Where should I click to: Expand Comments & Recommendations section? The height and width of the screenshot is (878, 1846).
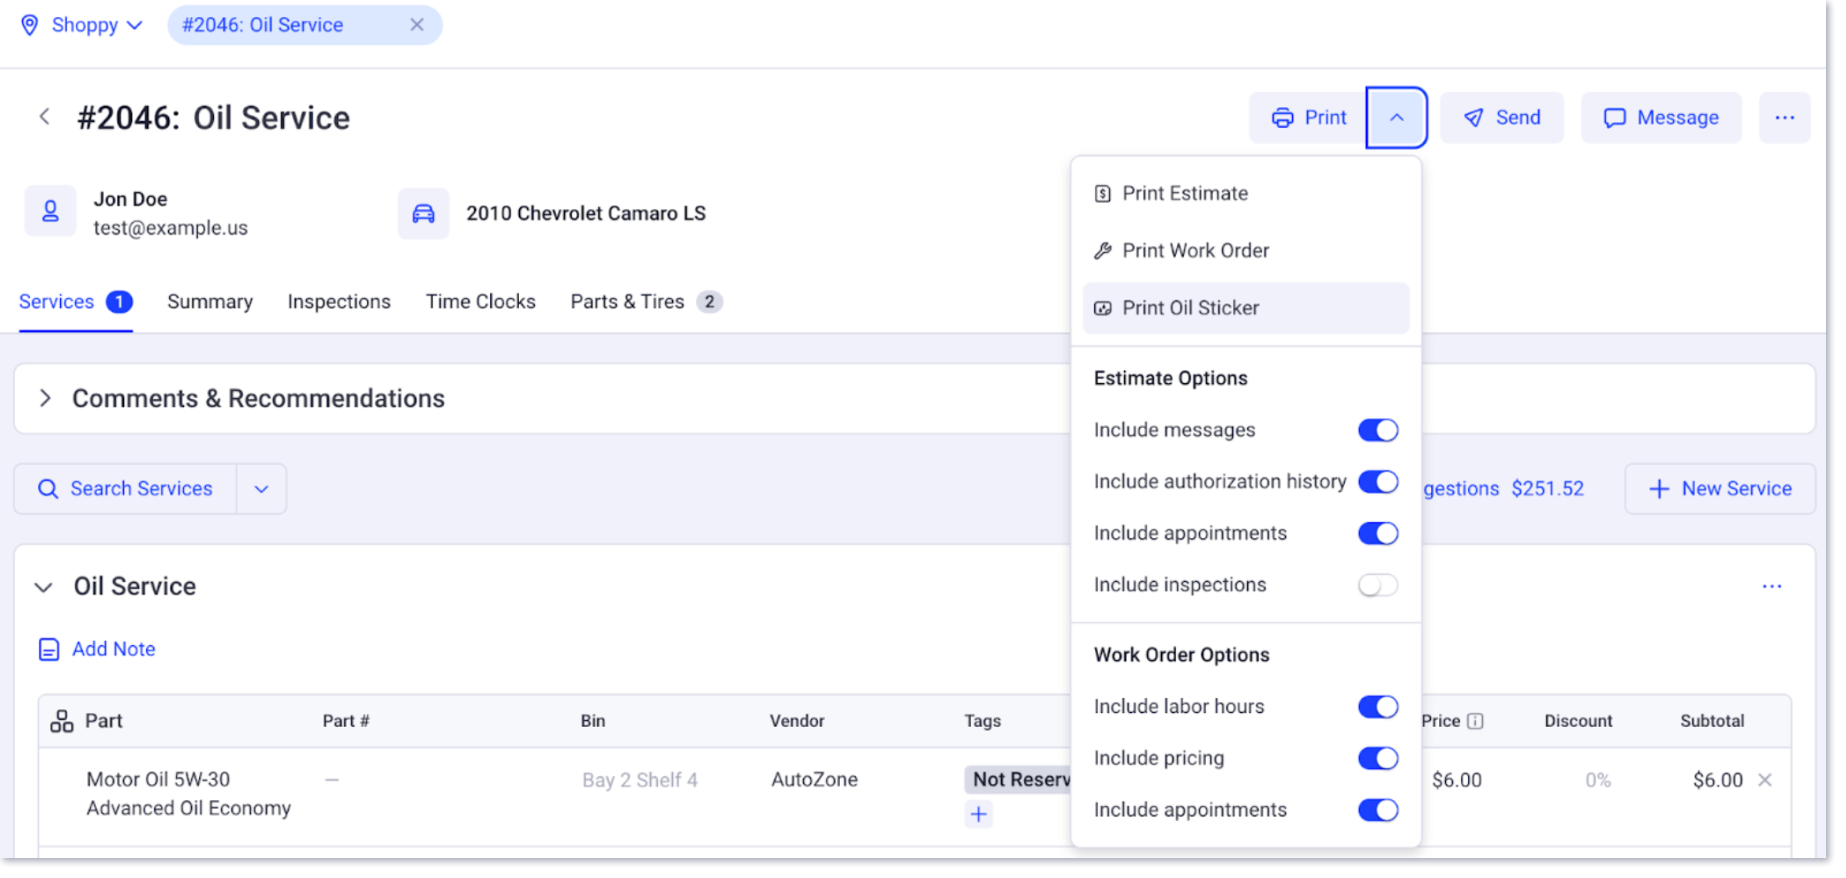pyautogui.click(x=45, y=398)
